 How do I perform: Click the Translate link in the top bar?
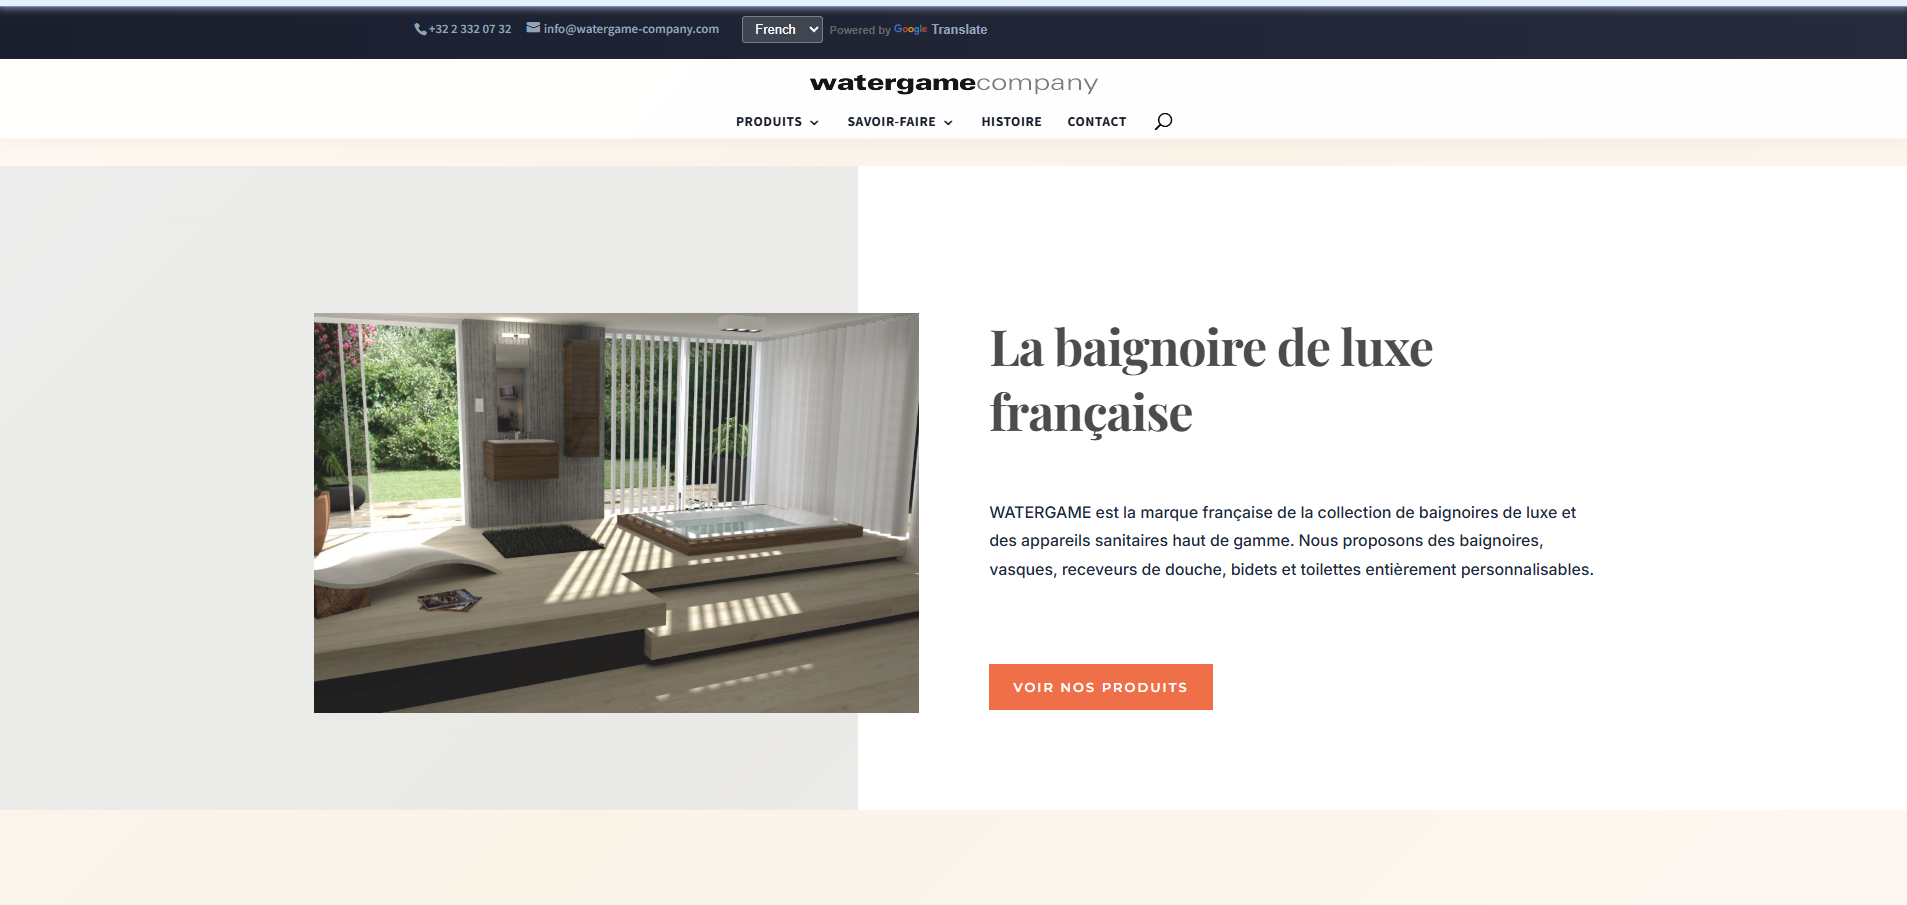pyautogui.click(x=961, y=29)
